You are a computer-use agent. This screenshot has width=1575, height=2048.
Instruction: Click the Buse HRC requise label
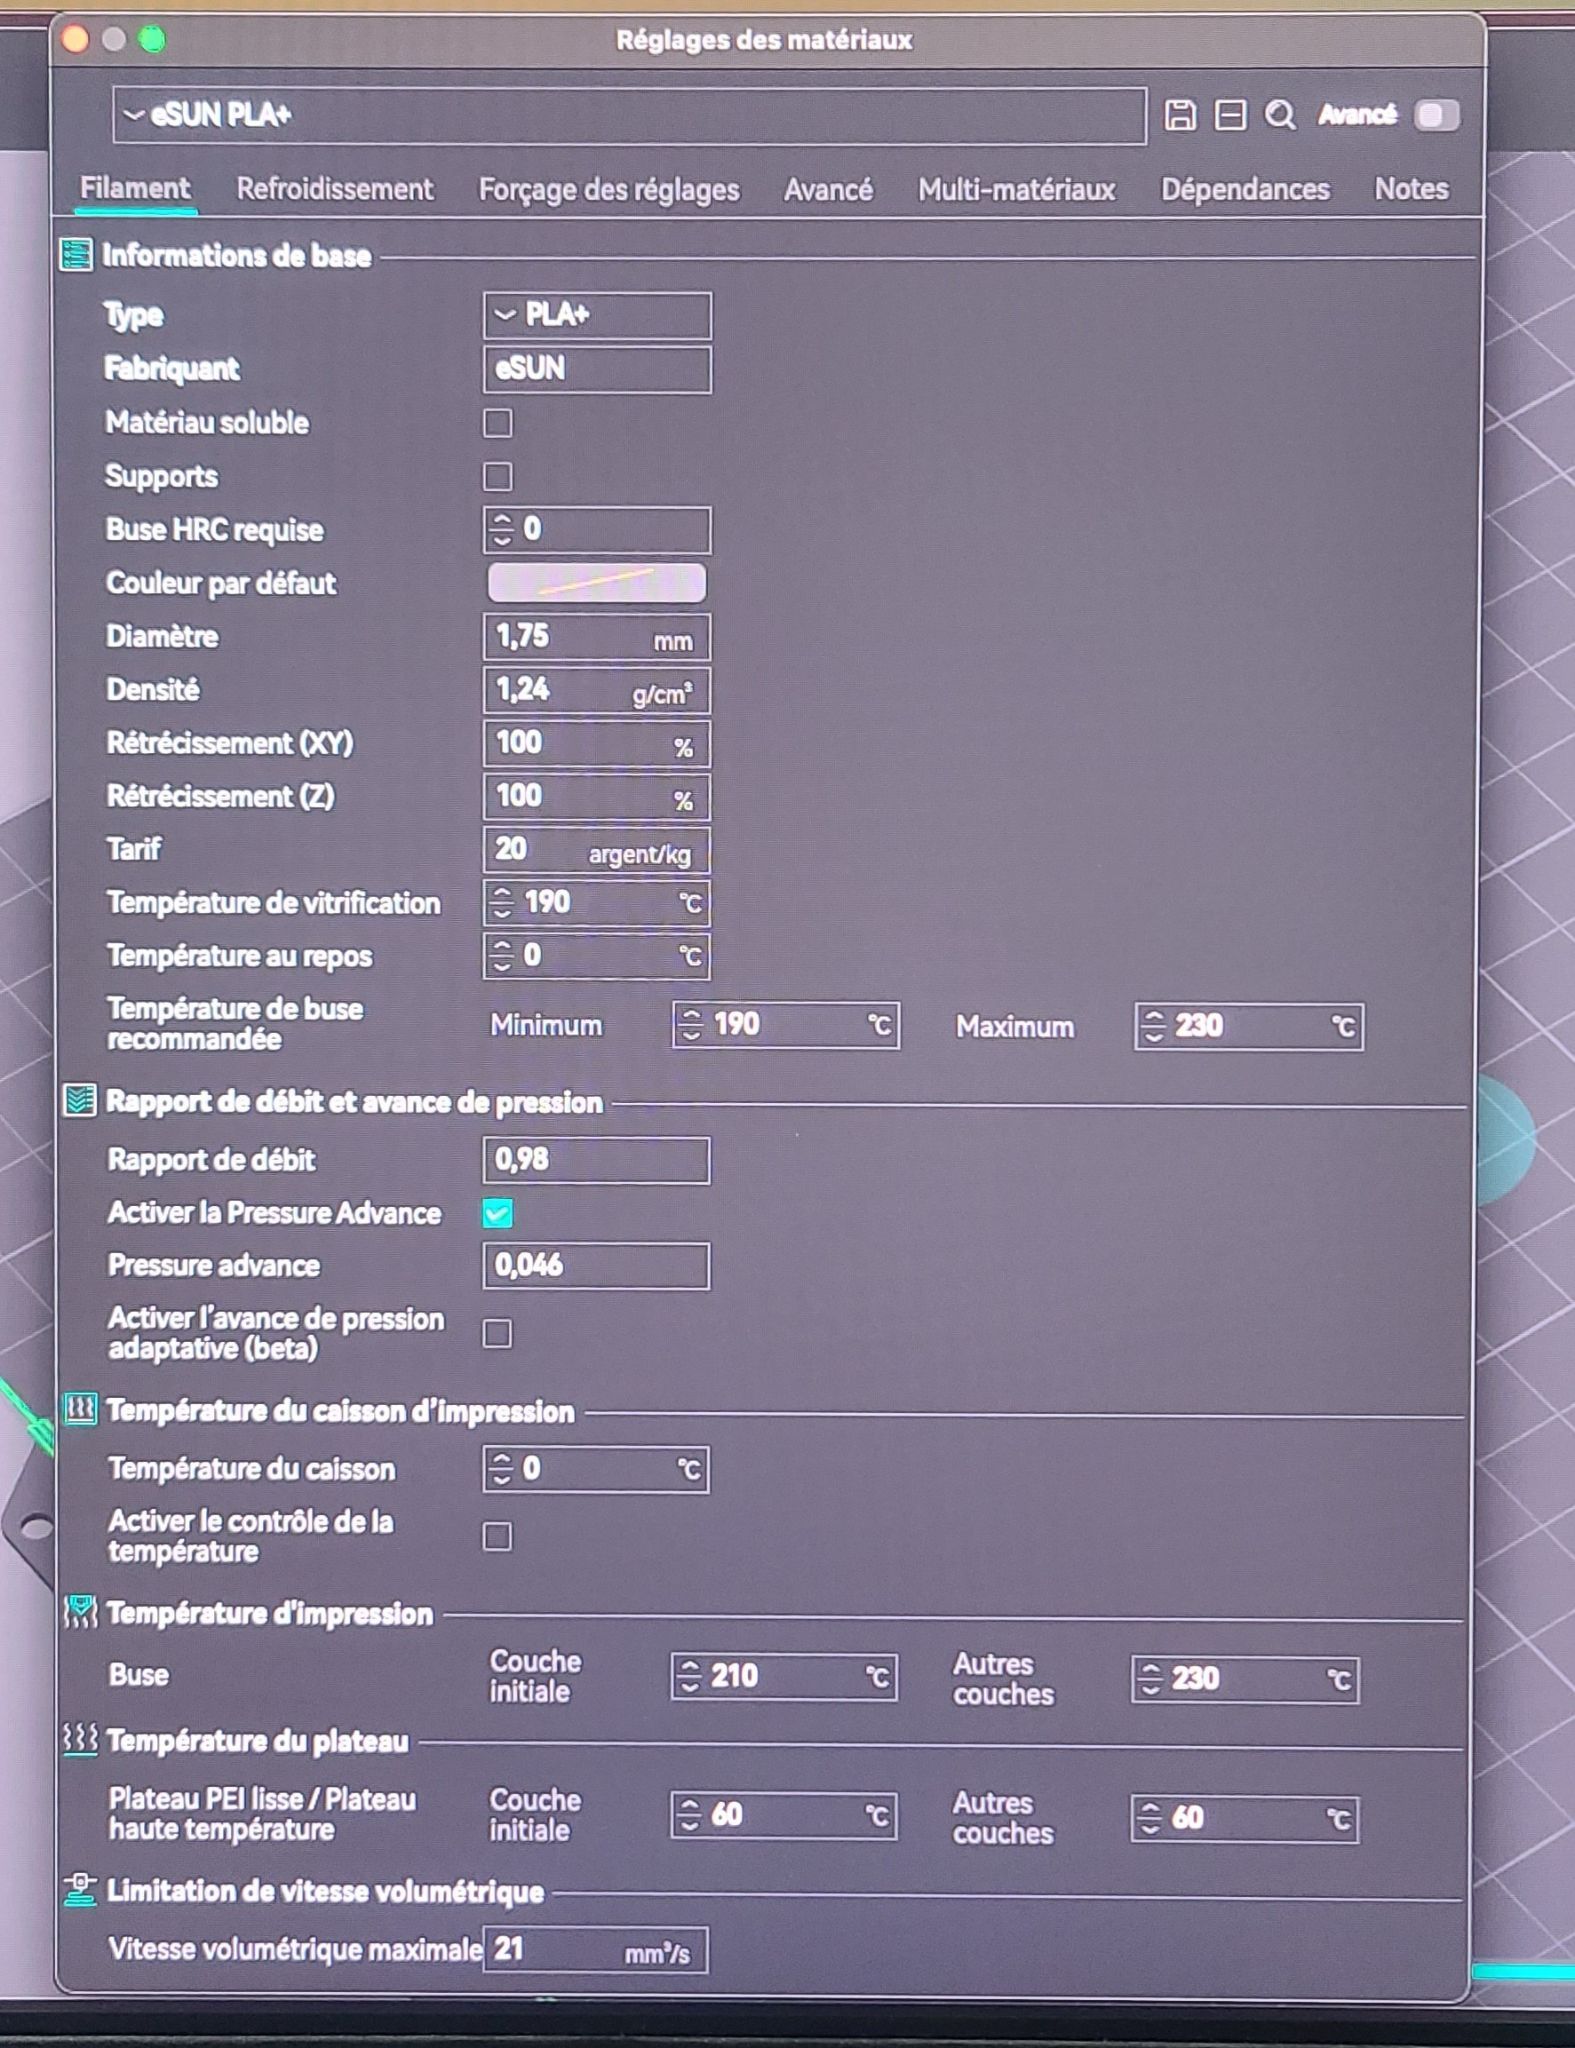[215, 530]
